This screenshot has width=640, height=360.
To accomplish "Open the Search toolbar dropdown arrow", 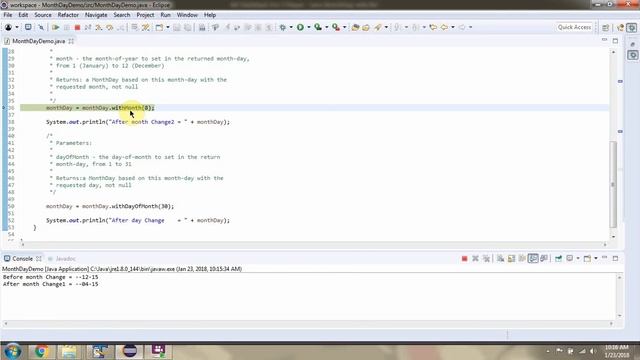I will [386, 27].
